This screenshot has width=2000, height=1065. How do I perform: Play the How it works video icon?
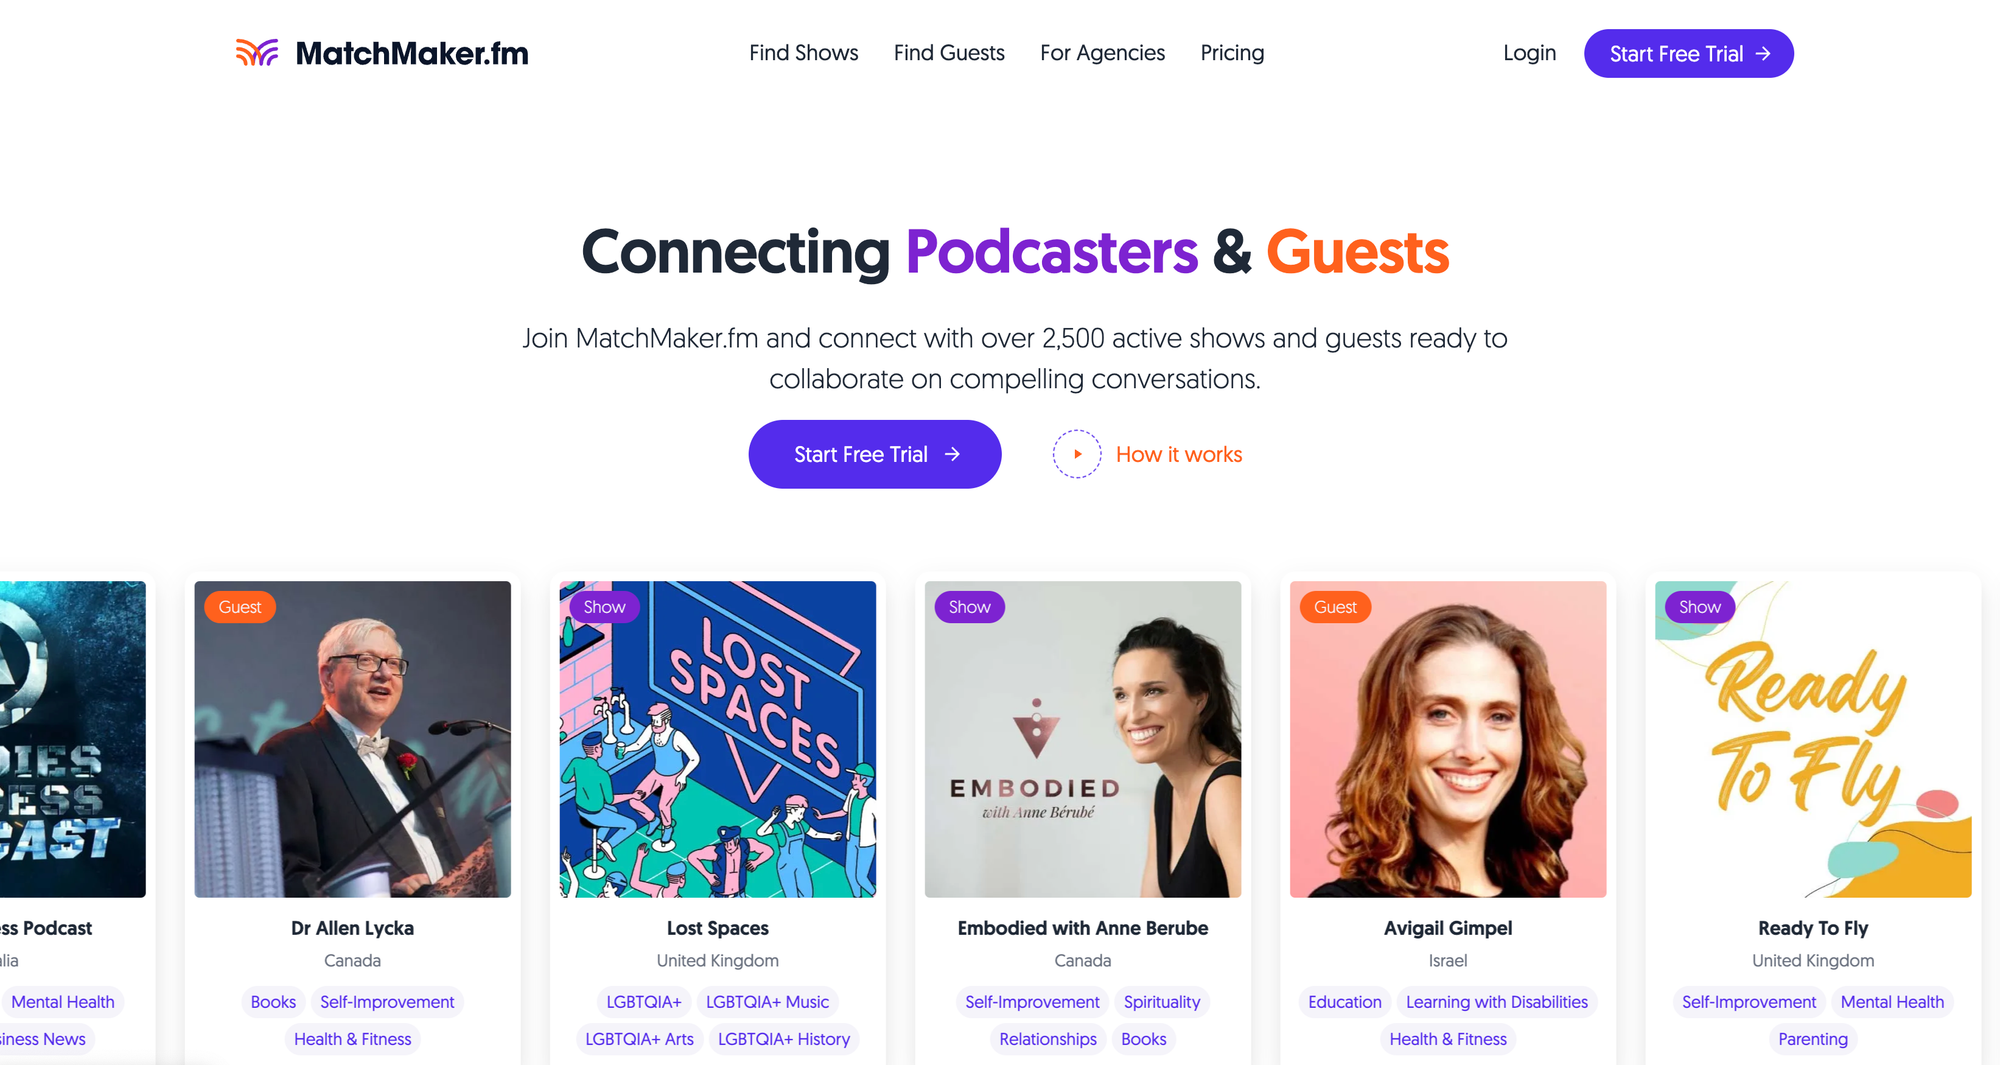[x=1077, y=454]
